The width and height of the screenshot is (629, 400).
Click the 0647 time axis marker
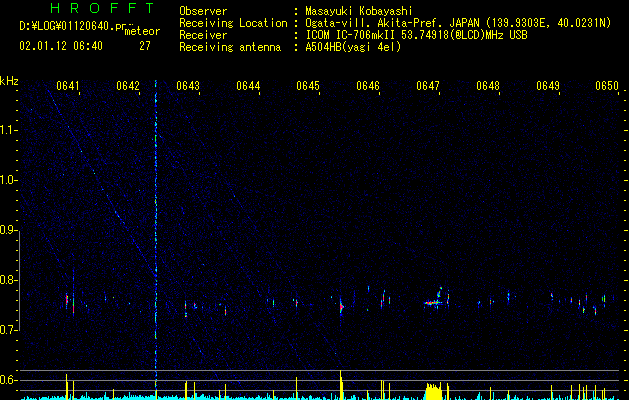click(428, 86)
